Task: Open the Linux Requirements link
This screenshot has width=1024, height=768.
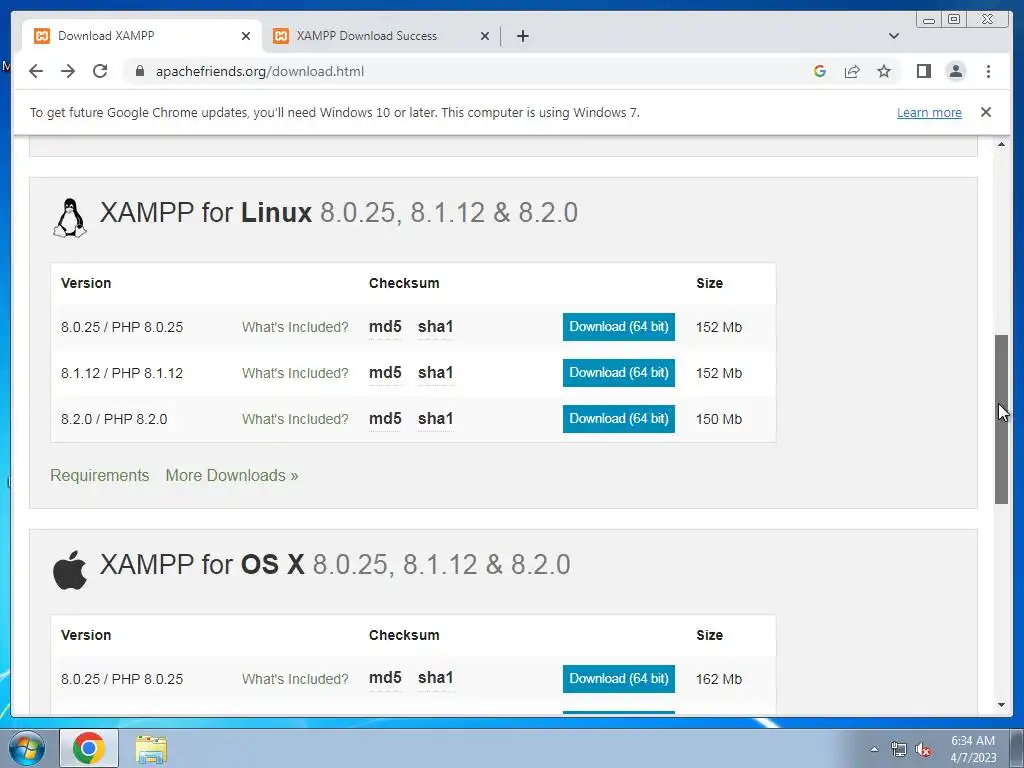Action: click(99, 475)
